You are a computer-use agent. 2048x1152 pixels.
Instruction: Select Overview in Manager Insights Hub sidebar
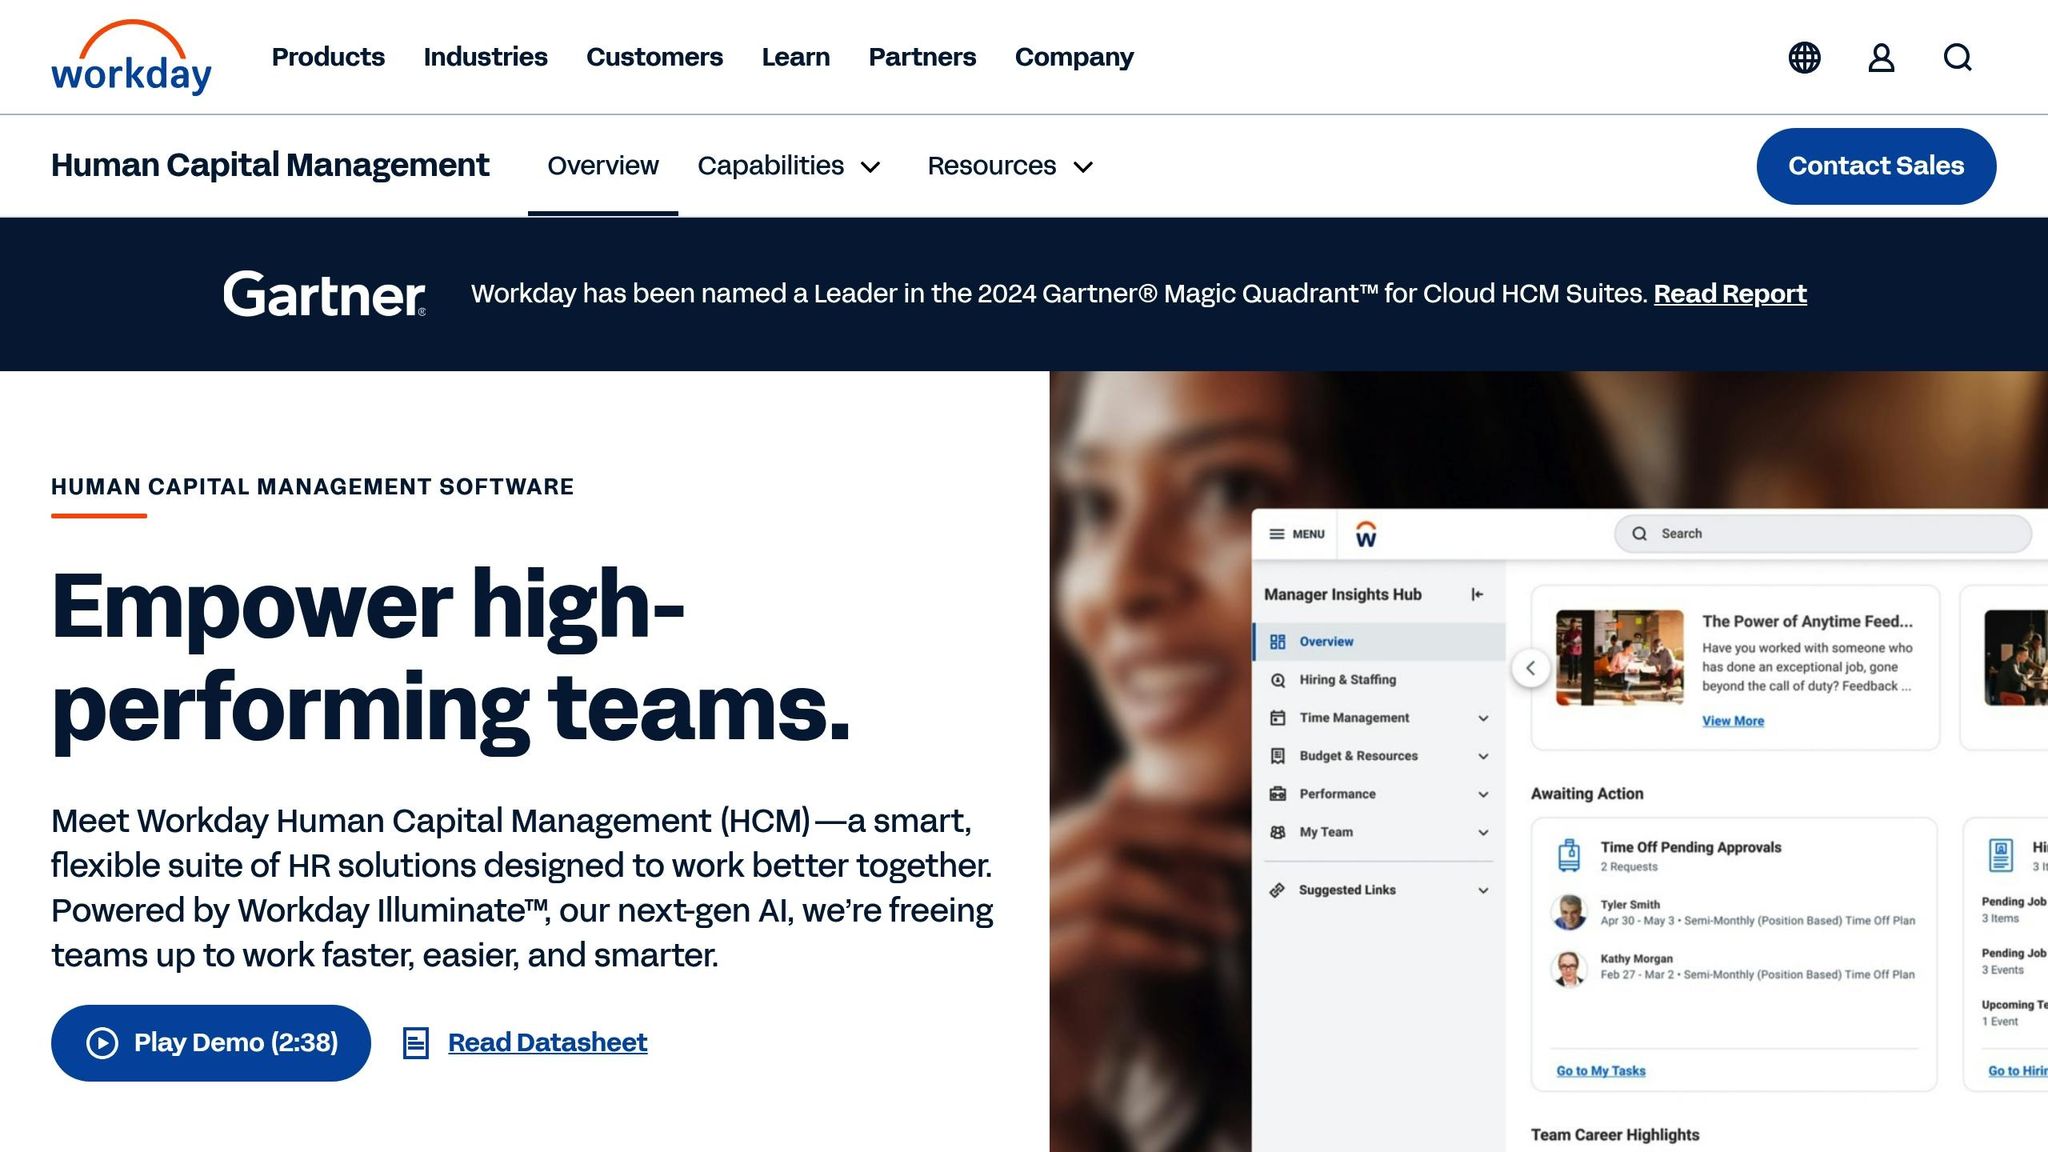coord(1378,642)
